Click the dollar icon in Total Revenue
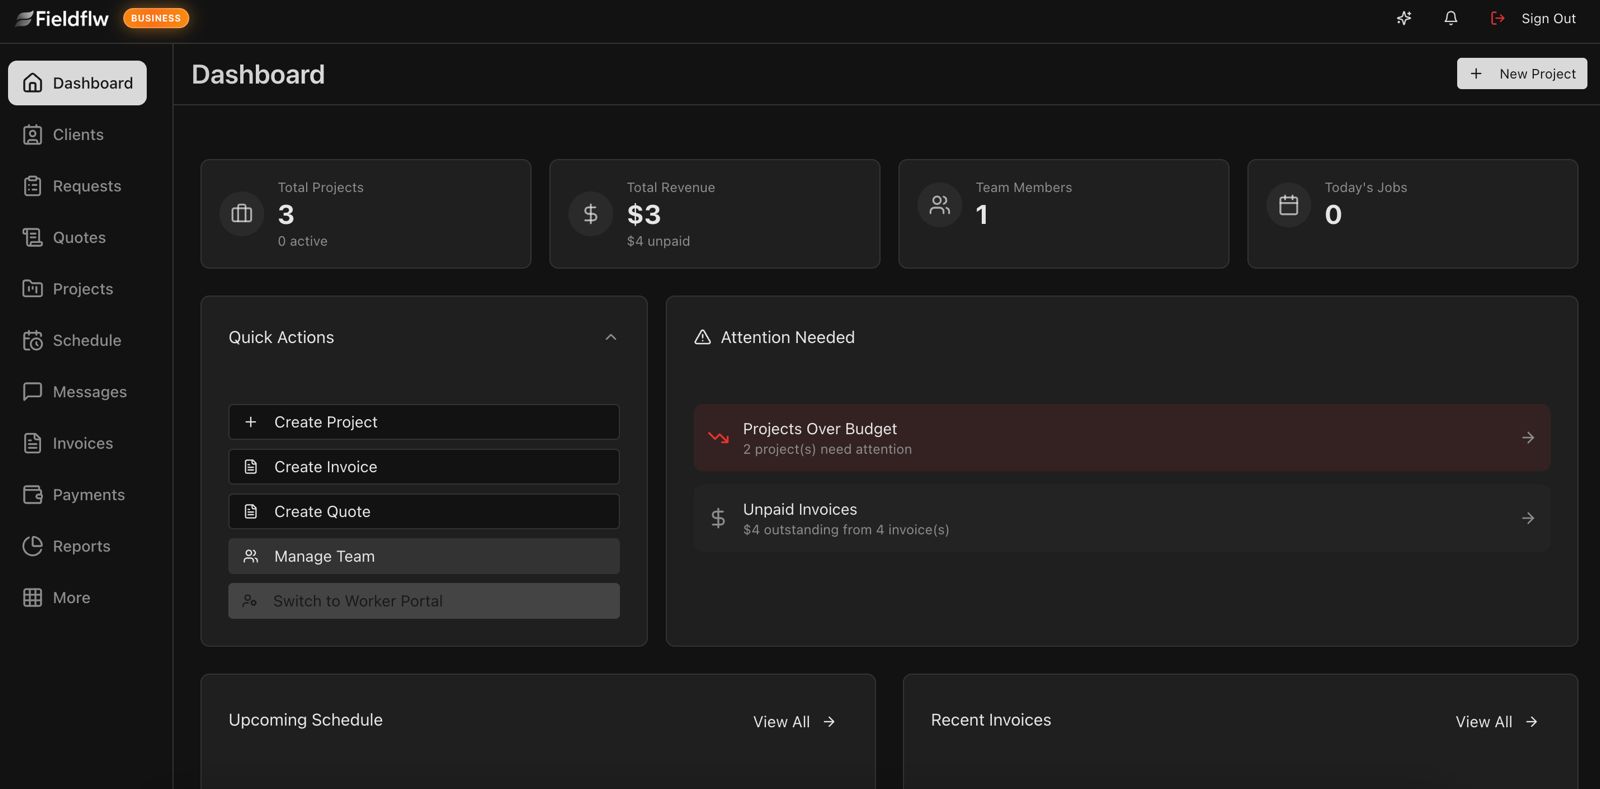 pyautogui.click(x=591, y=214)
